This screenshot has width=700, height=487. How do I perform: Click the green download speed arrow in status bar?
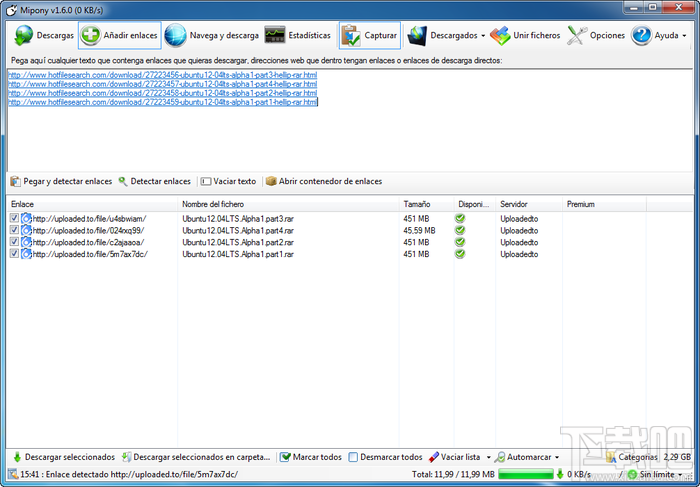[x=560, y=474]
